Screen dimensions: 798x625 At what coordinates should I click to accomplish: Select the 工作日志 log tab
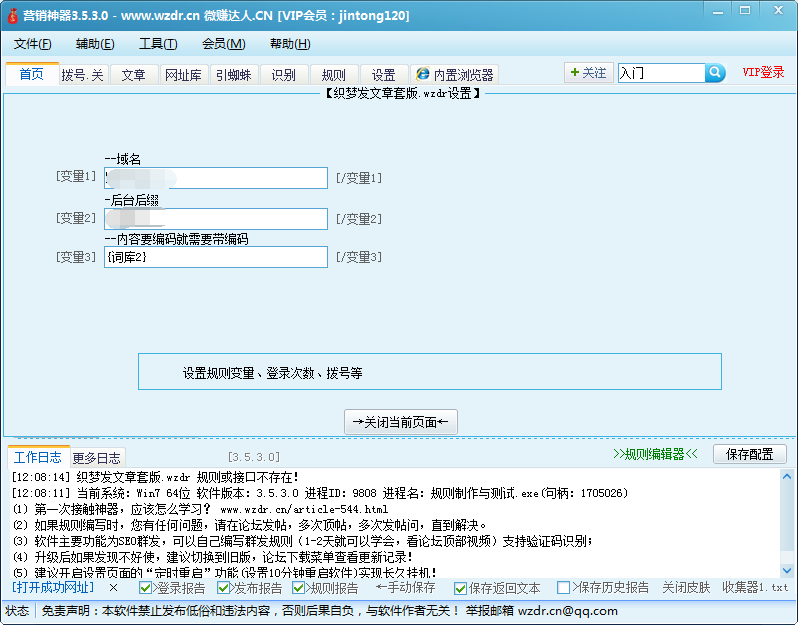38,457
